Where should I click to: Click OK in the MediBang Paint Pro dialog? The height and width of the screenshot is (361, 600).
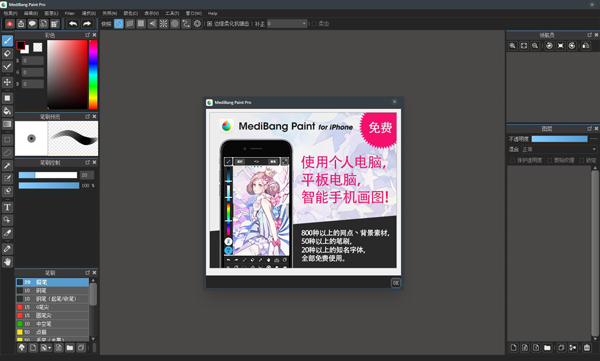[396, 283]
